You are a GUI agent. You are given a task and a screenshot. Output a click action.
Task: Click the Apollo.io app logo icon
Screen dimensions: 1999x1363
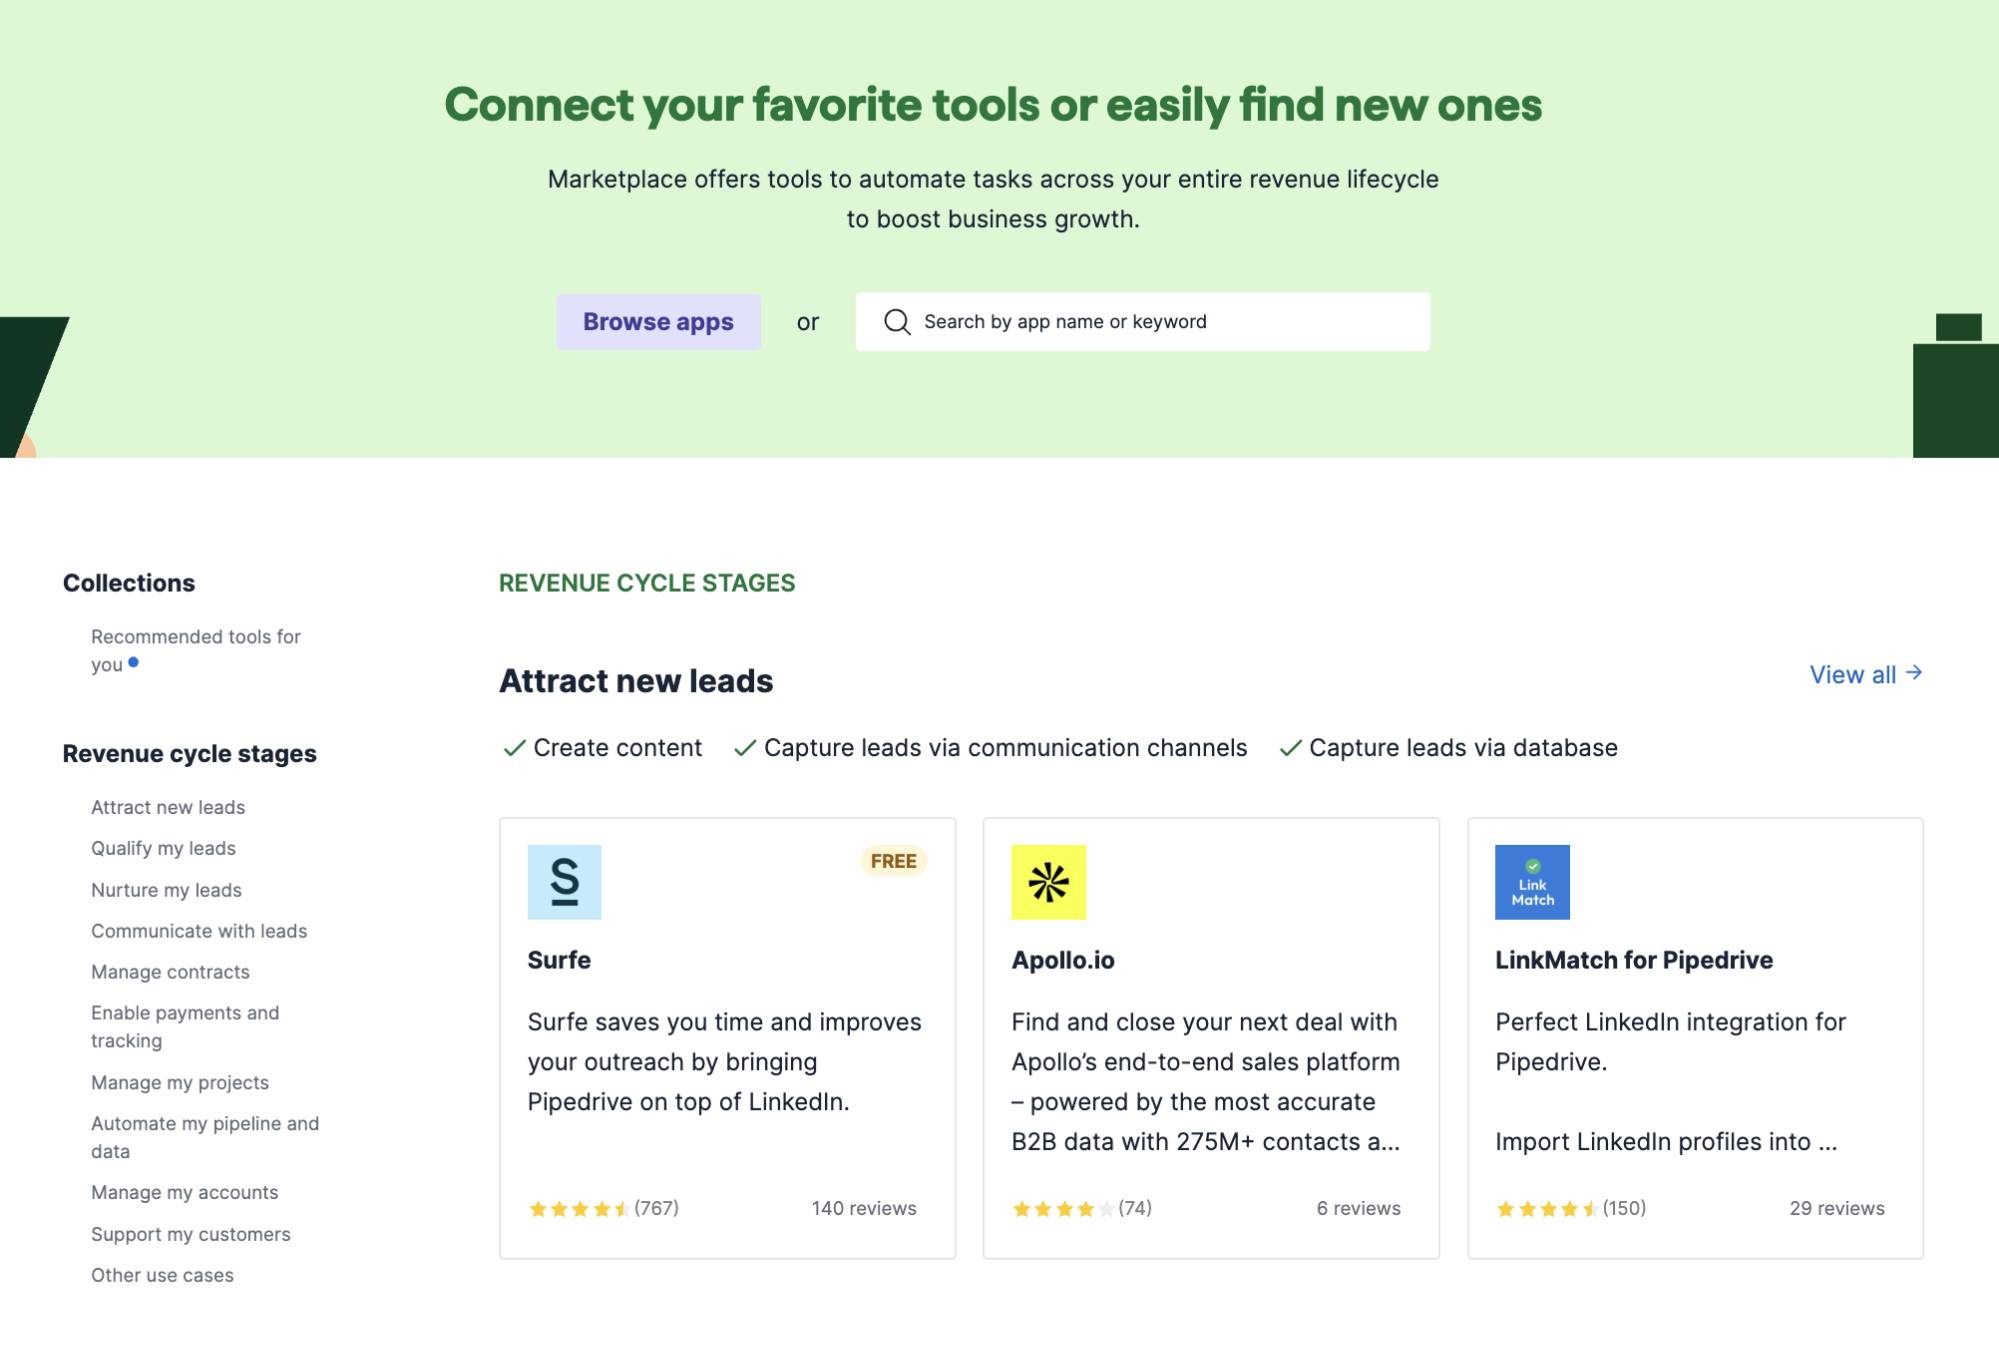[x=1048, y=882]
